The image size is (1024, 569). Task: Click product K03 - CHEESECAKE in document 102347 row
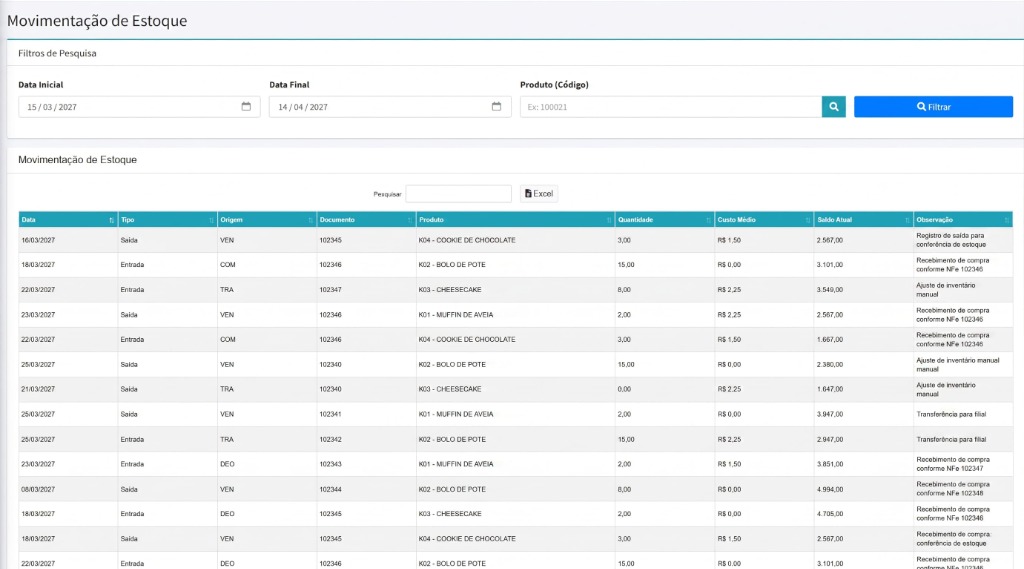pyautogui.click(x=450, y=289)
